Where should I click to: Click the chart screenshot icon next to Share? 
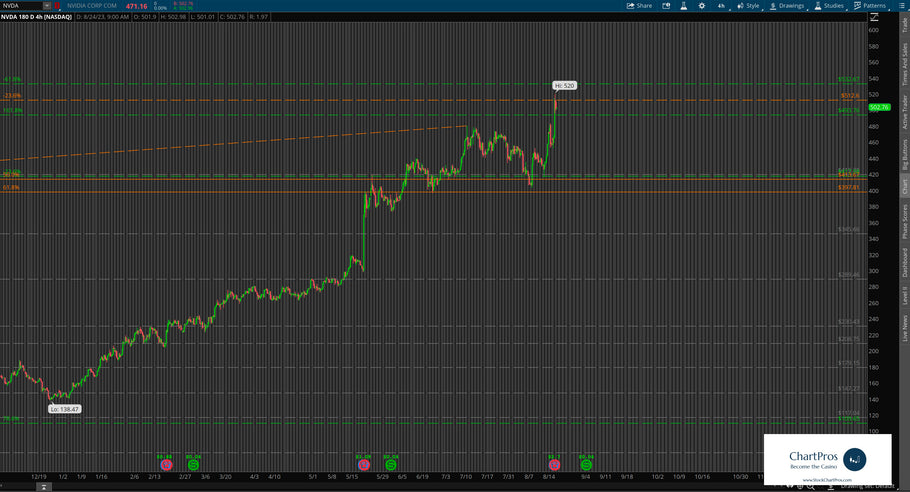(666, 6)
